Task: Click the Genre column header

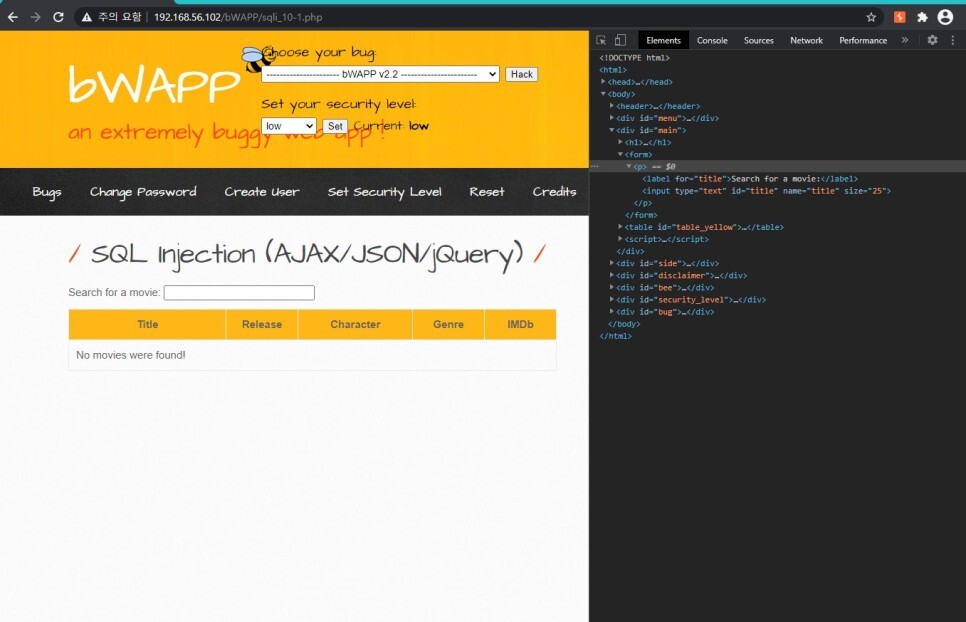Action: 448,325
